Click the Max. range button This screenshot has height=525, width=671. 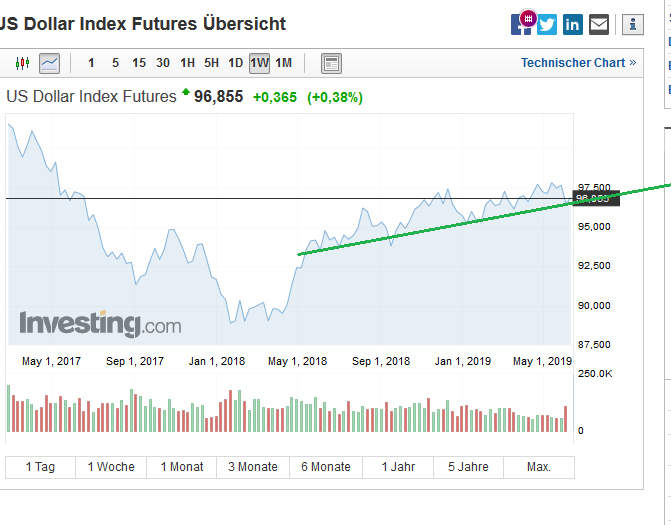(539, 467)
